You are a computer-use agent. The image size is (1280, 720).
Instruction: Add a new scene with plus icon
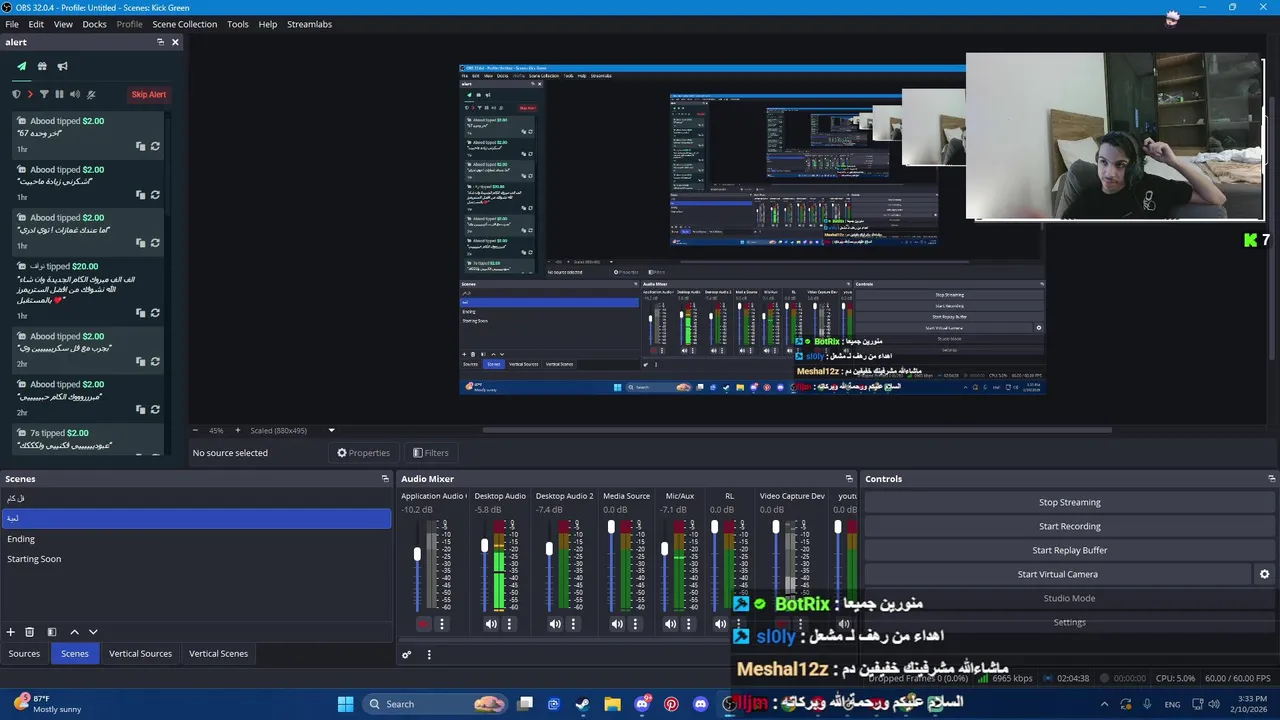tap(11, 632)
